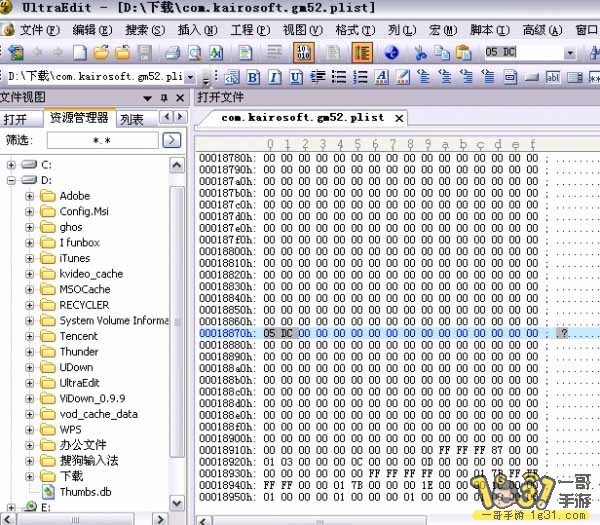Click the center align HTML icon
Screen dimensions: 600x525
click(317, 78)
